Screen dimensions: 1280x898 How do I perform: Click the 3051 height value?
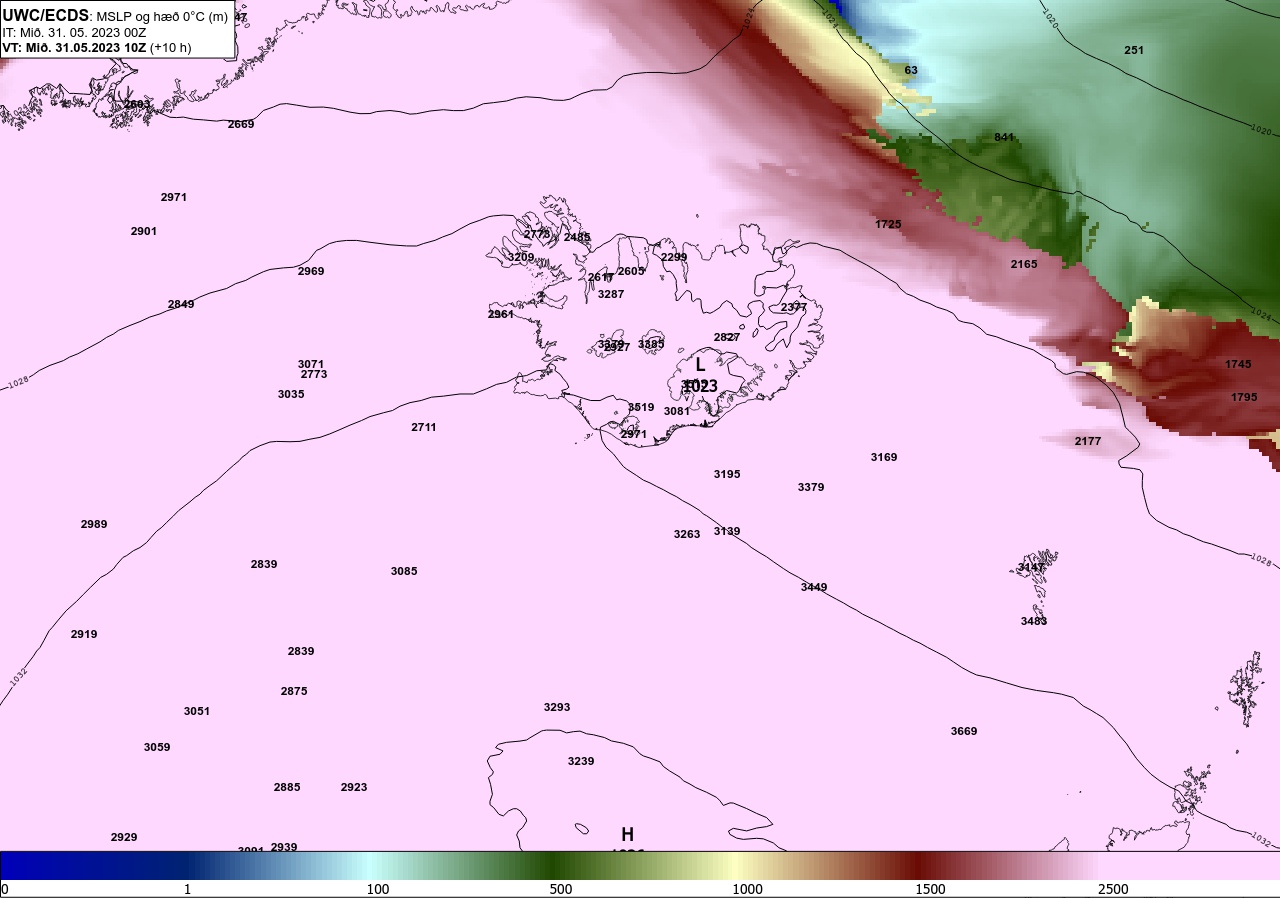click(x=197, y=711)
